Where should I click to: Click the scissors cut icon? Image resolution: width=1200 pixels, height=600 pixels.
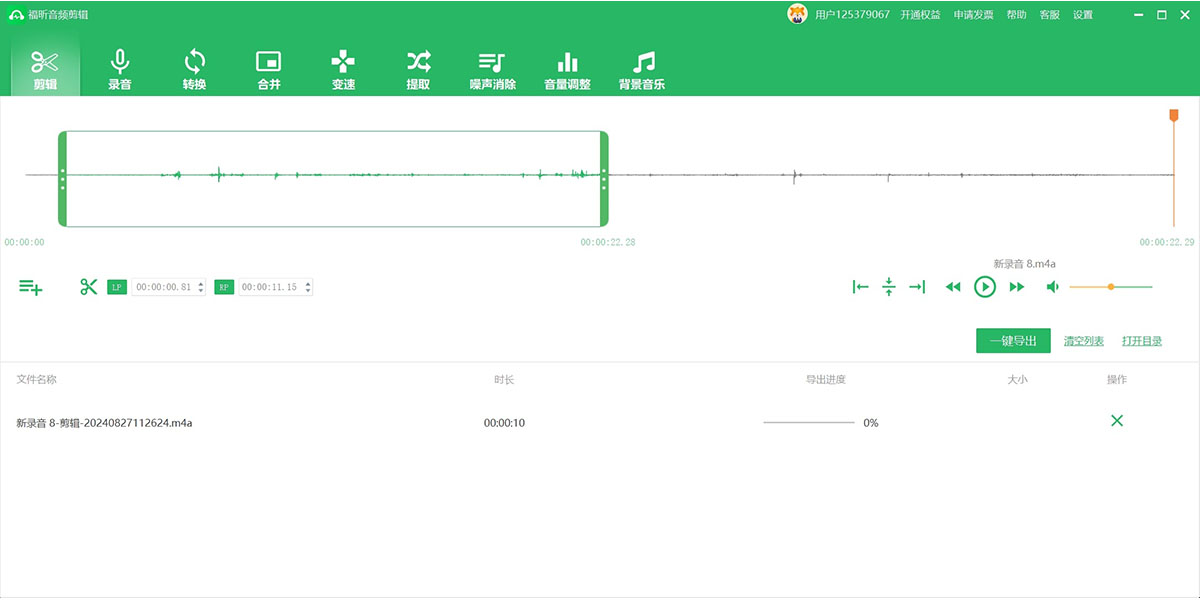point(89,287)
